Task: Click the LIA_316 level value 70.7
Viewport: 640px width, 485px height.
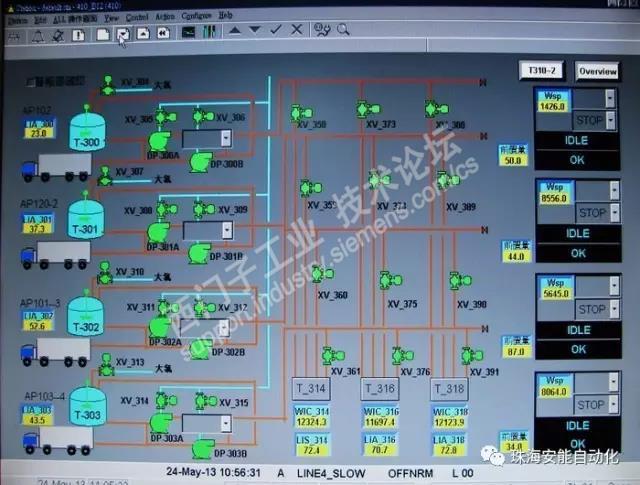Action: click(x=380, y=449)
